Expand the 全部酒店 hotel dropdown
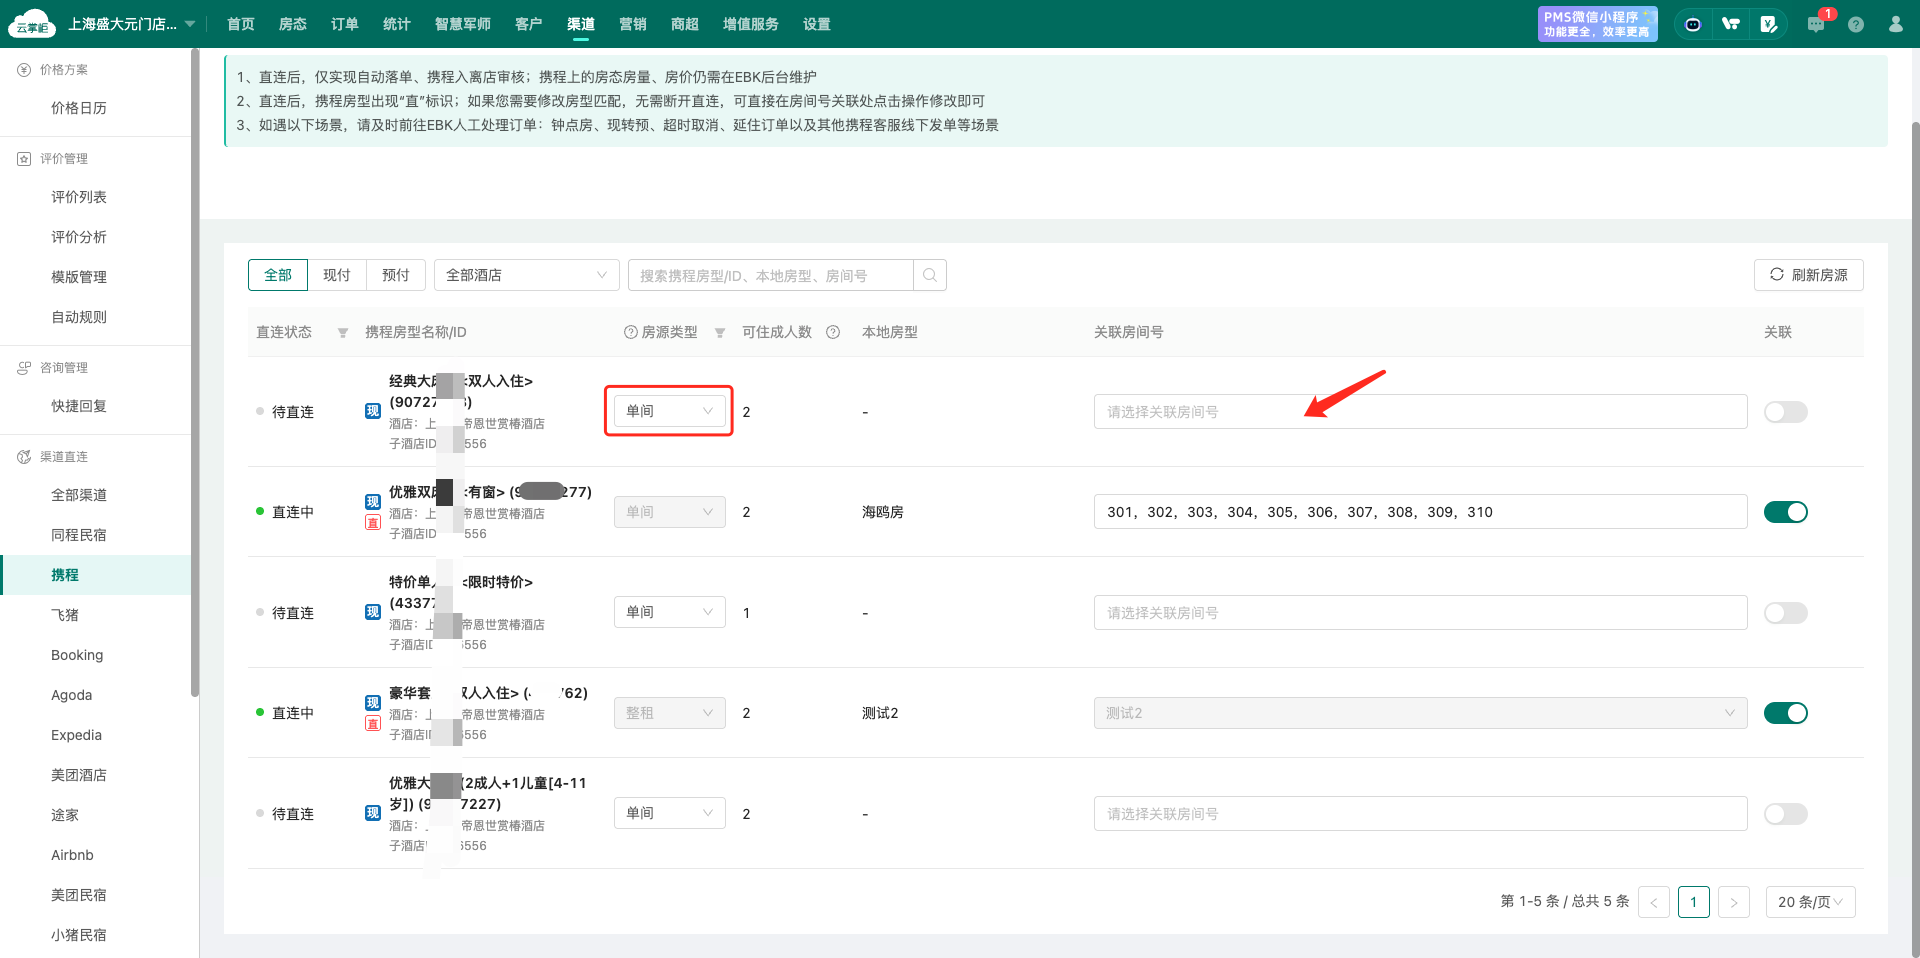Viewport: 1920px width, 958px height. point(526,275)
